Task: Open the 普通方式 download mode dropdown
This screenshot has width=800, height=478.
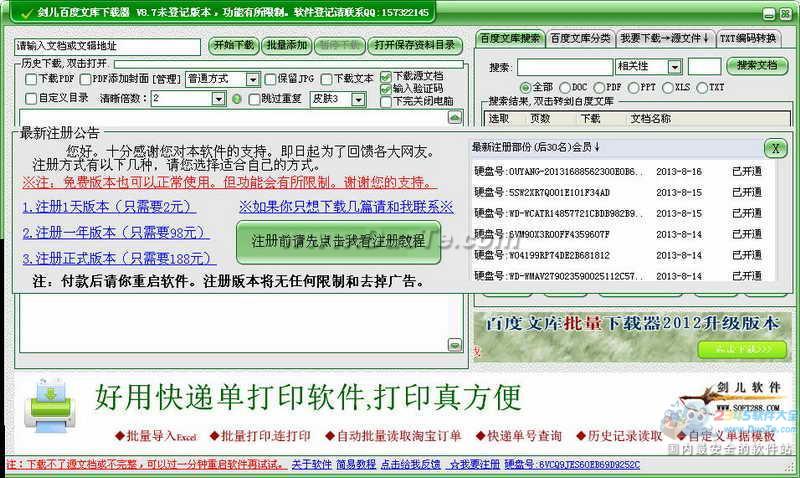Action: click(253, 80)
